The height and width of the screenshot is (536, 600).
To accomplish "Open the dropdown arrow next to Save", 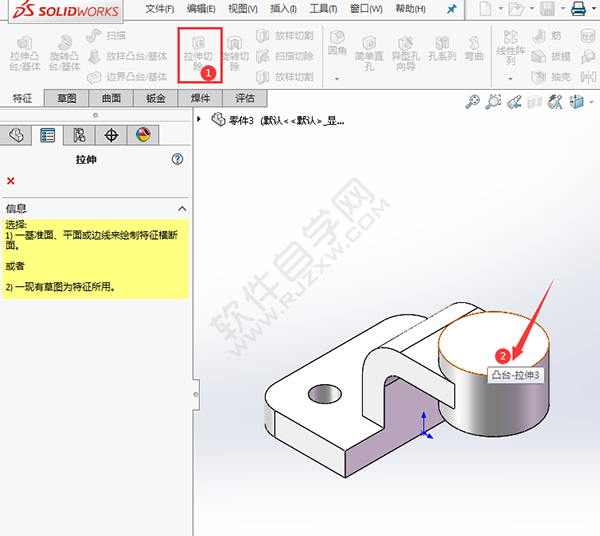I will click(563, 8).
